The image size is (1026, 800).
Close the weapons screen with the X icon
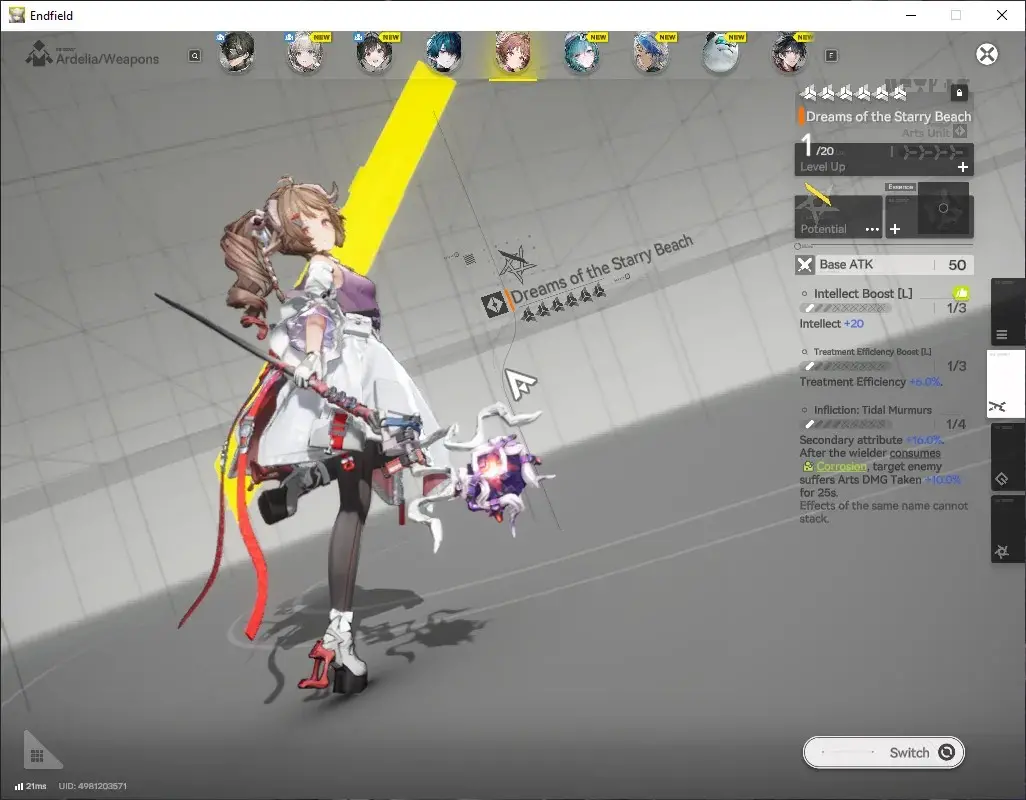[x=987, y=54]
